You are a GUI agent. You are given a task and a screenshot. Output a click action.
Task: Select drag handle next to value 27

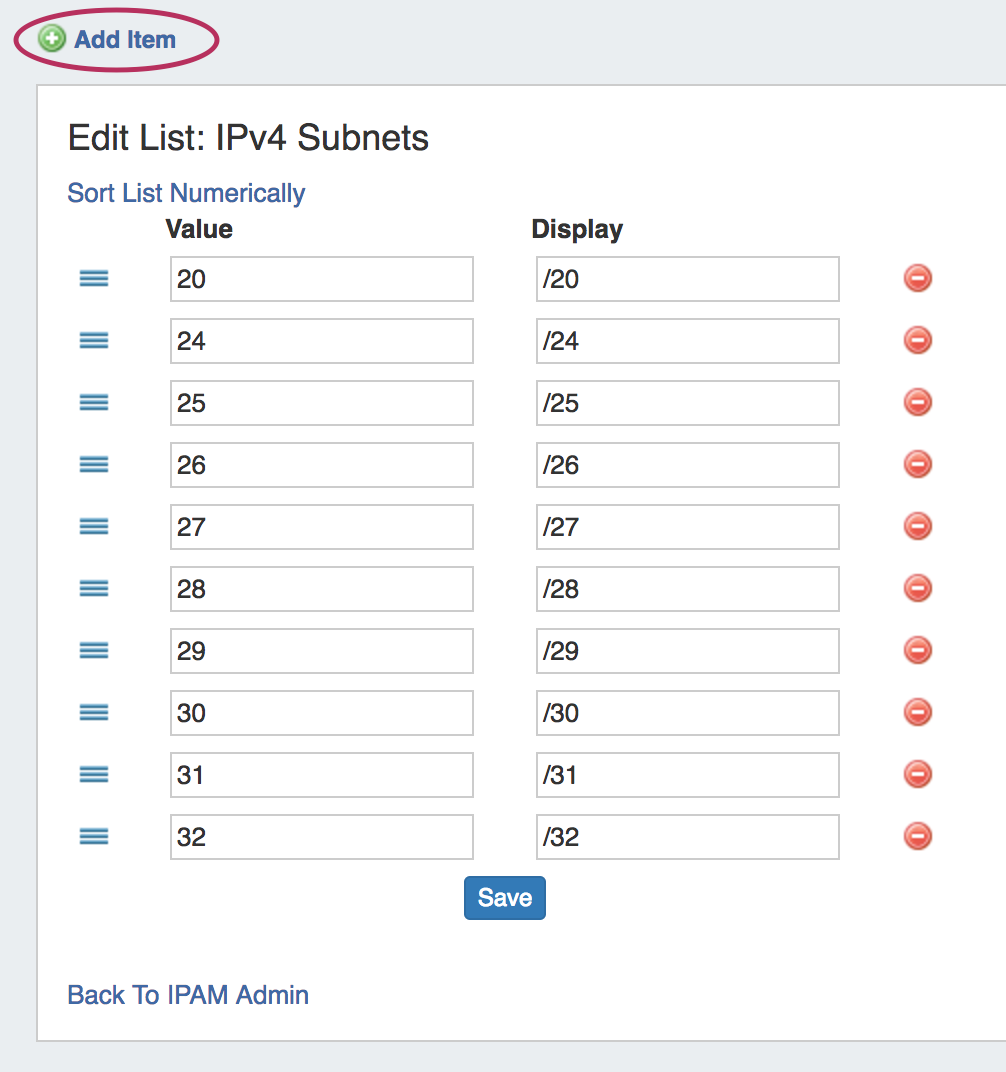pyautogui.click(x=94, y=527)
